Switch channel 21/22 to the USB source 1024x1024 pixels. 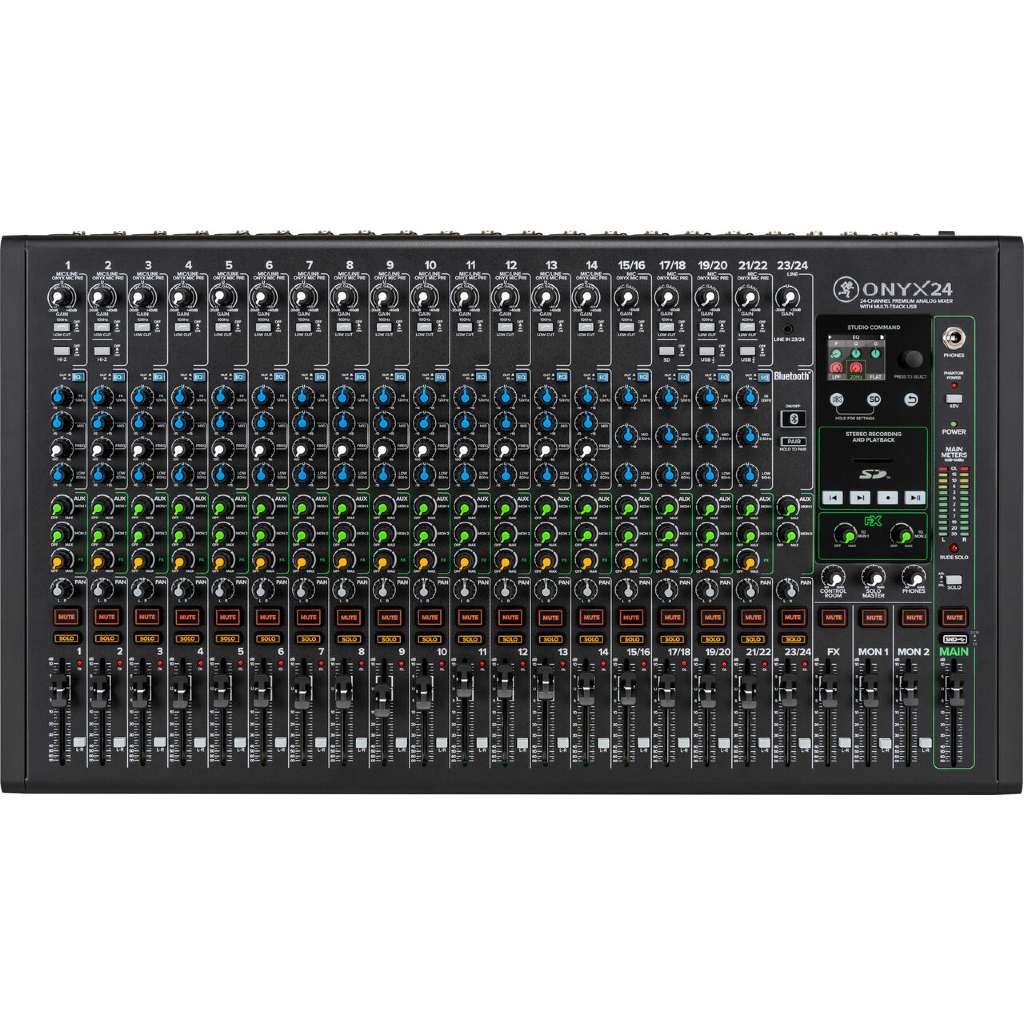(x=747, y=350)
